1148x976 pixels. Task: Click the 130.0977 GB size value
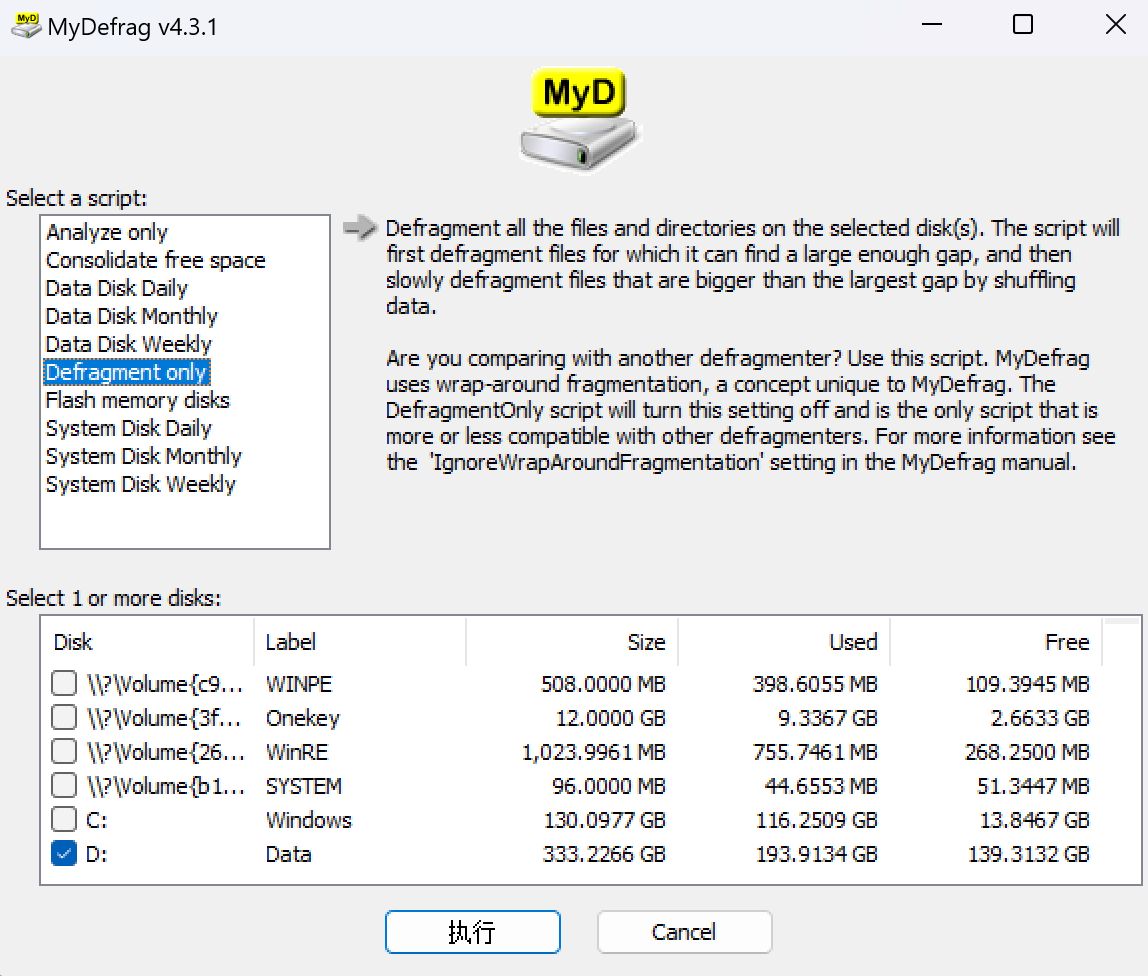pyautogui.click(x=604, y=820)
